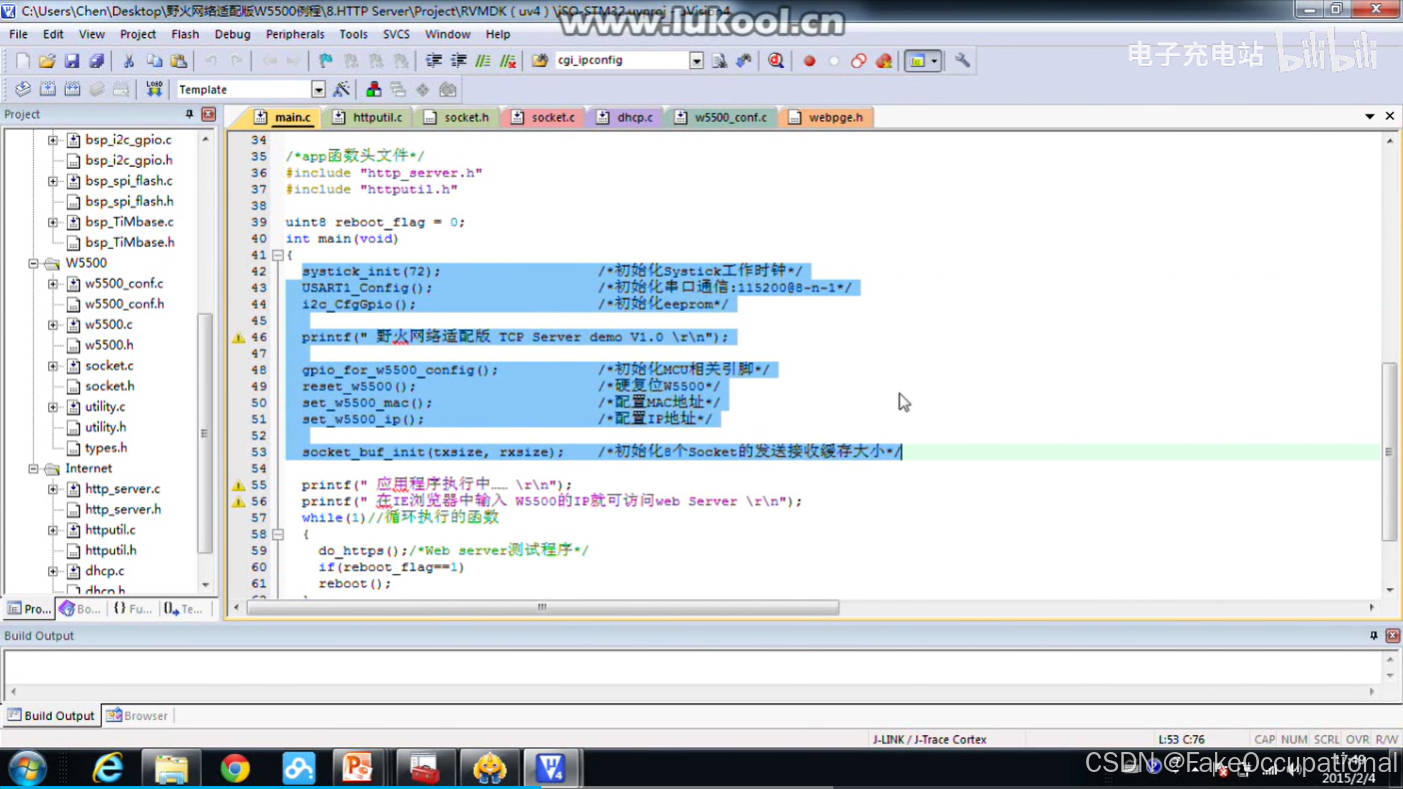Select types.h in project tree
This screenshot has width=1403, height=789.
pos(106,448)
